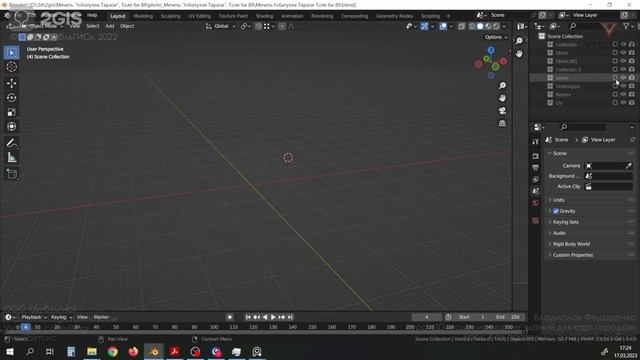This screenshot has height=360, width=640.
Task: Select the 3D Cursor tool
Action: (11, 67)
